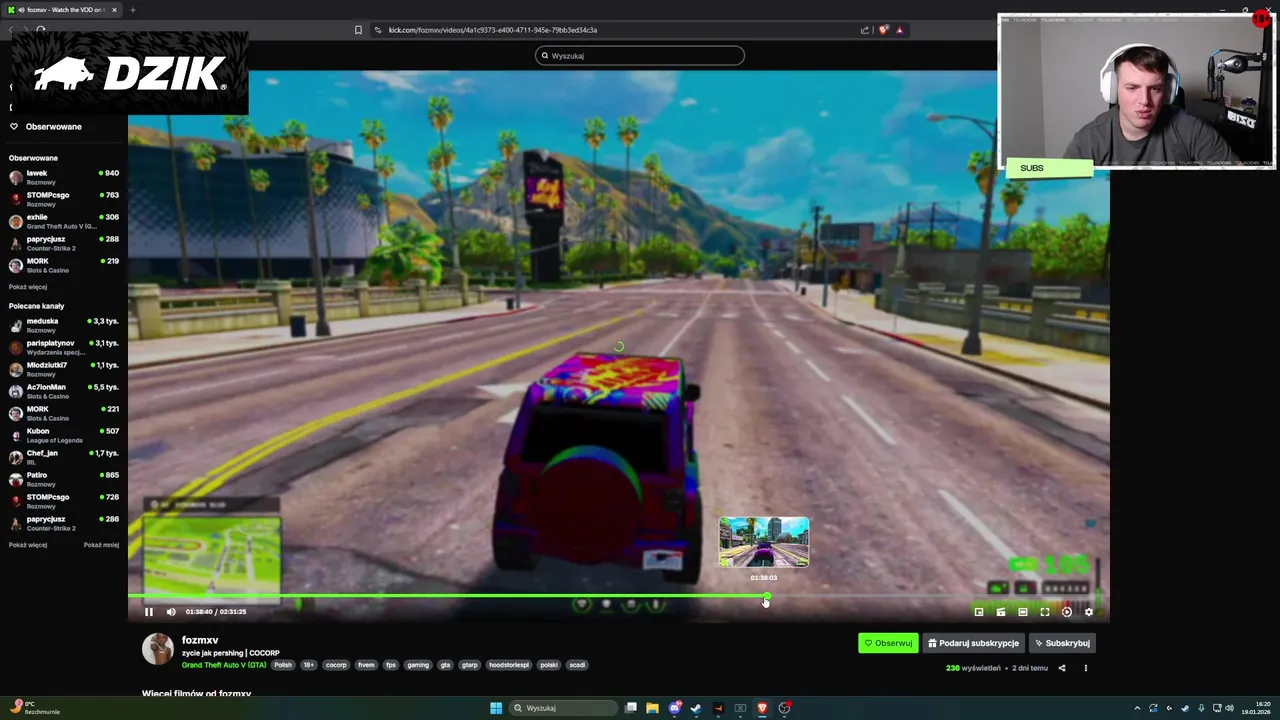The image size is (1280, 720).
Task: Open lawek channel in sidebar
Action: pos(64,177)
